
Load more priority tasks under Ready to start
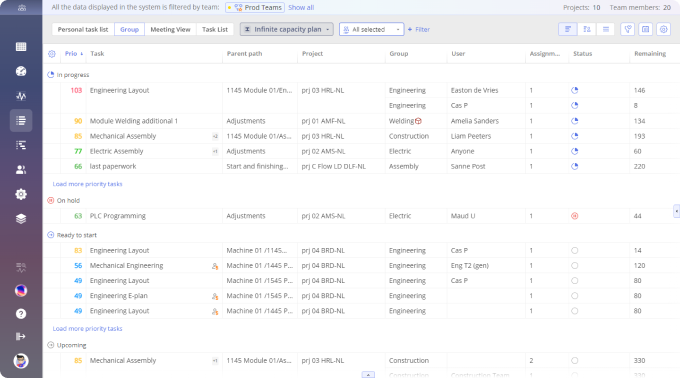88,329
